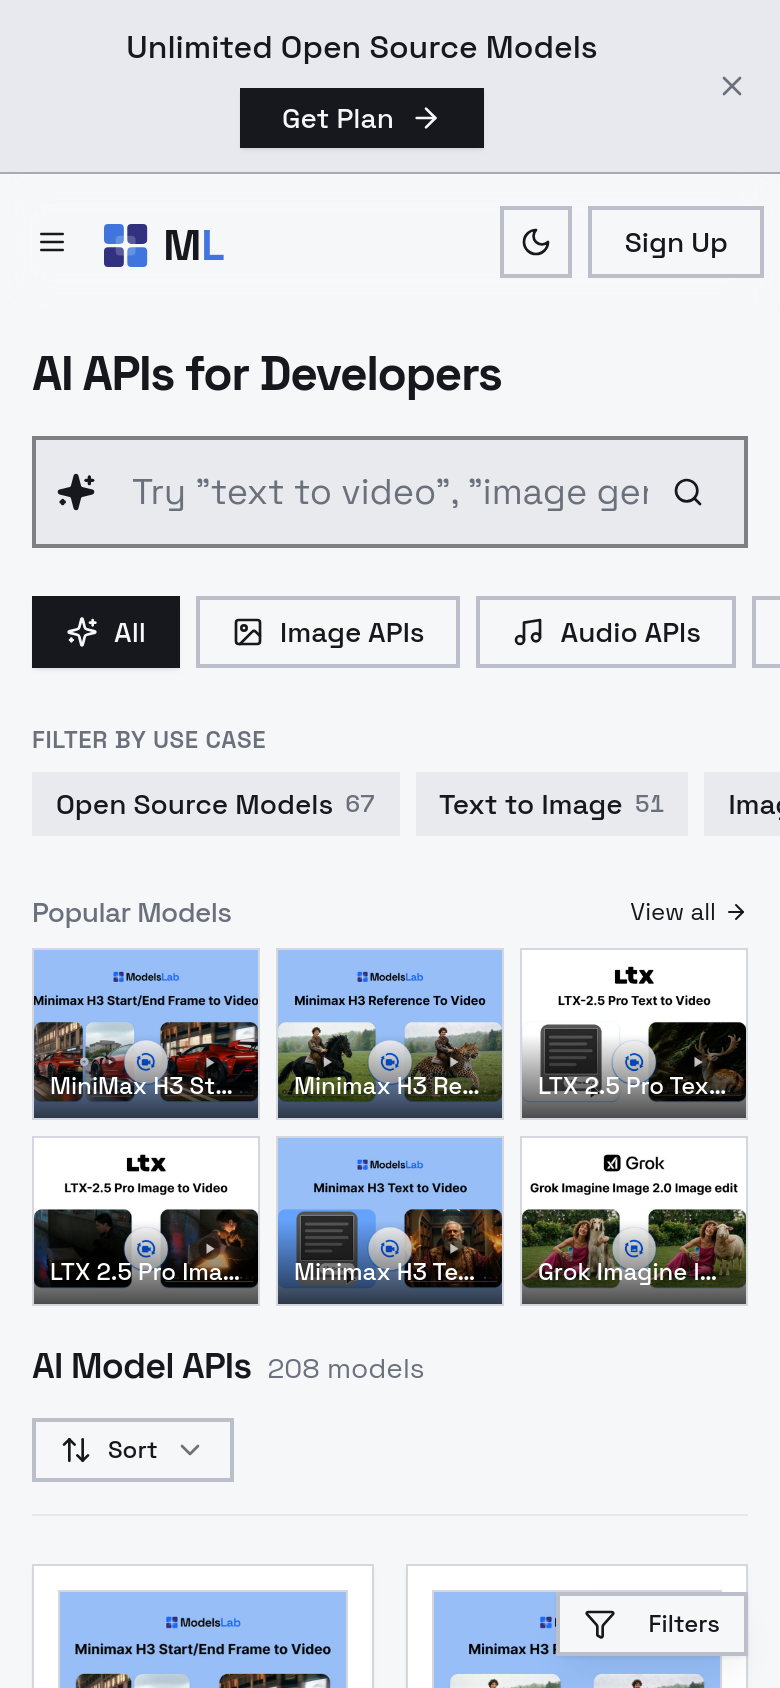Open the hamburger navigation menu
This screenshot has width=780, height=1688.
[52, 242]
